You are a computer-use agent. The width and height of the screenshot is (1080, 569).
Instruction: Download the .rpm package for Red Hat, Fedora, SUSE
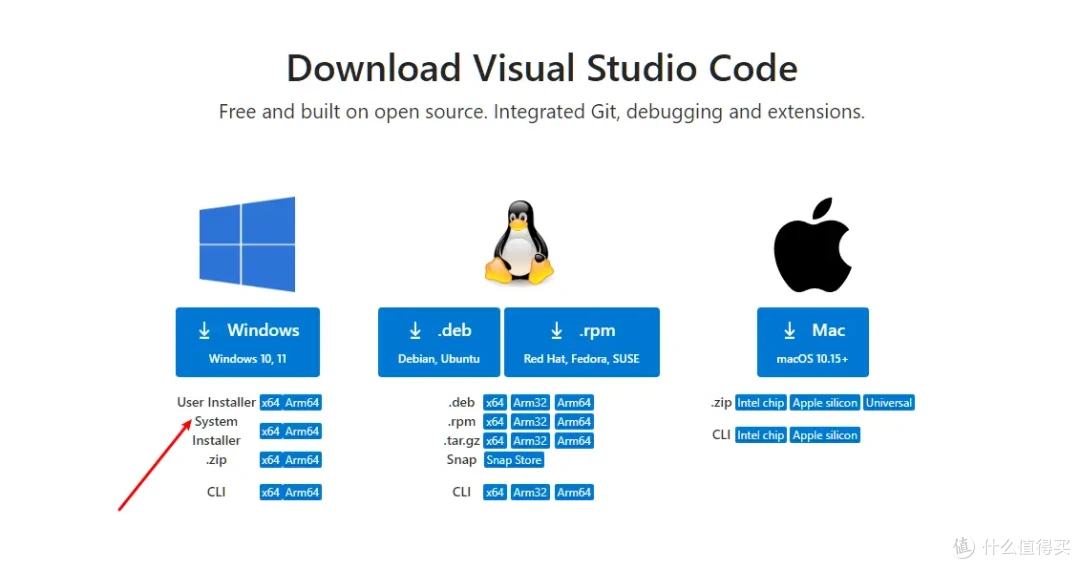click(x=582, y=342)
